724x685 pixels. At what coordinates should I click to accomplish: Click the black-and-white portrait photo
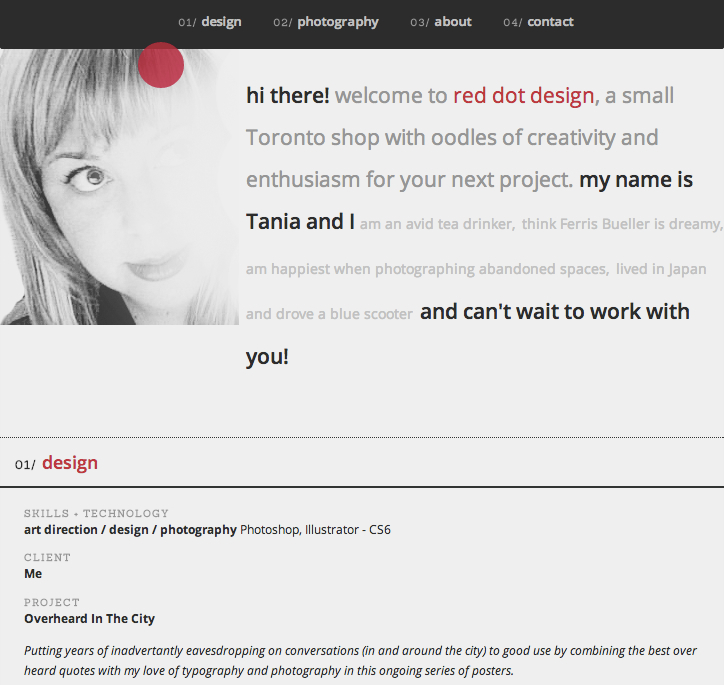point(119,186)
